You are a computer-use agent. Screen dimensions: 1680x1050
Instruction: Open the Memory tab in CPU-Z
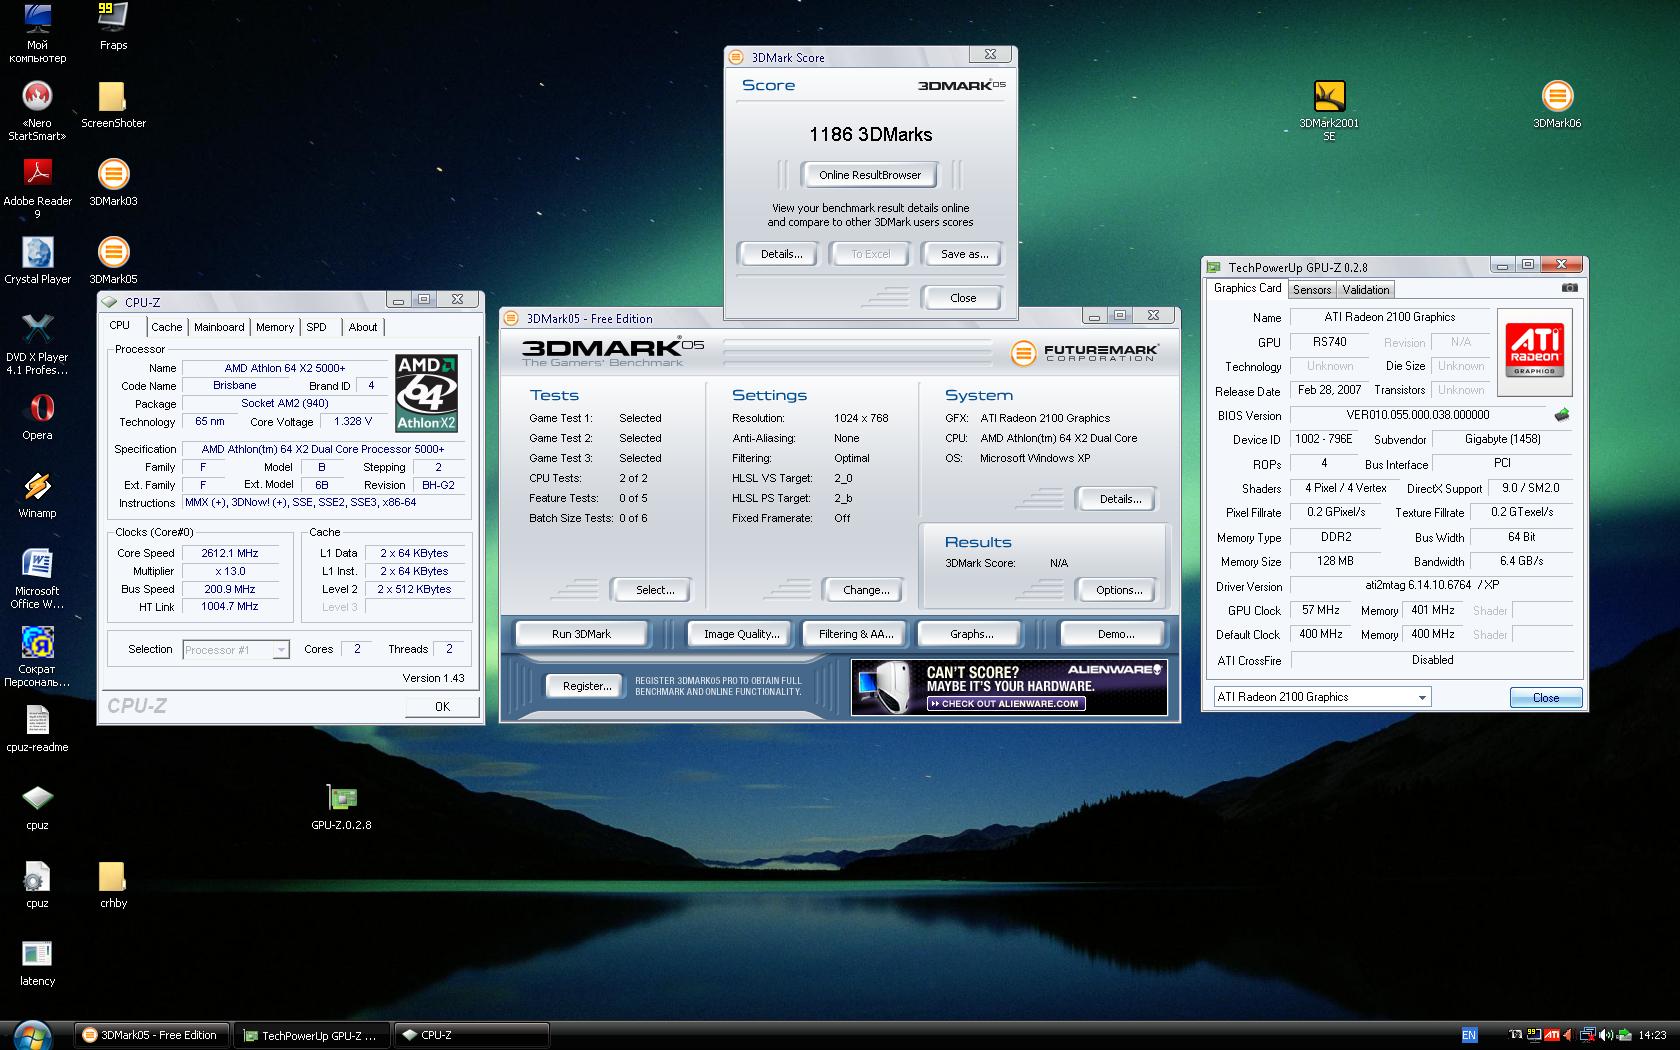(x=275, y=327)
